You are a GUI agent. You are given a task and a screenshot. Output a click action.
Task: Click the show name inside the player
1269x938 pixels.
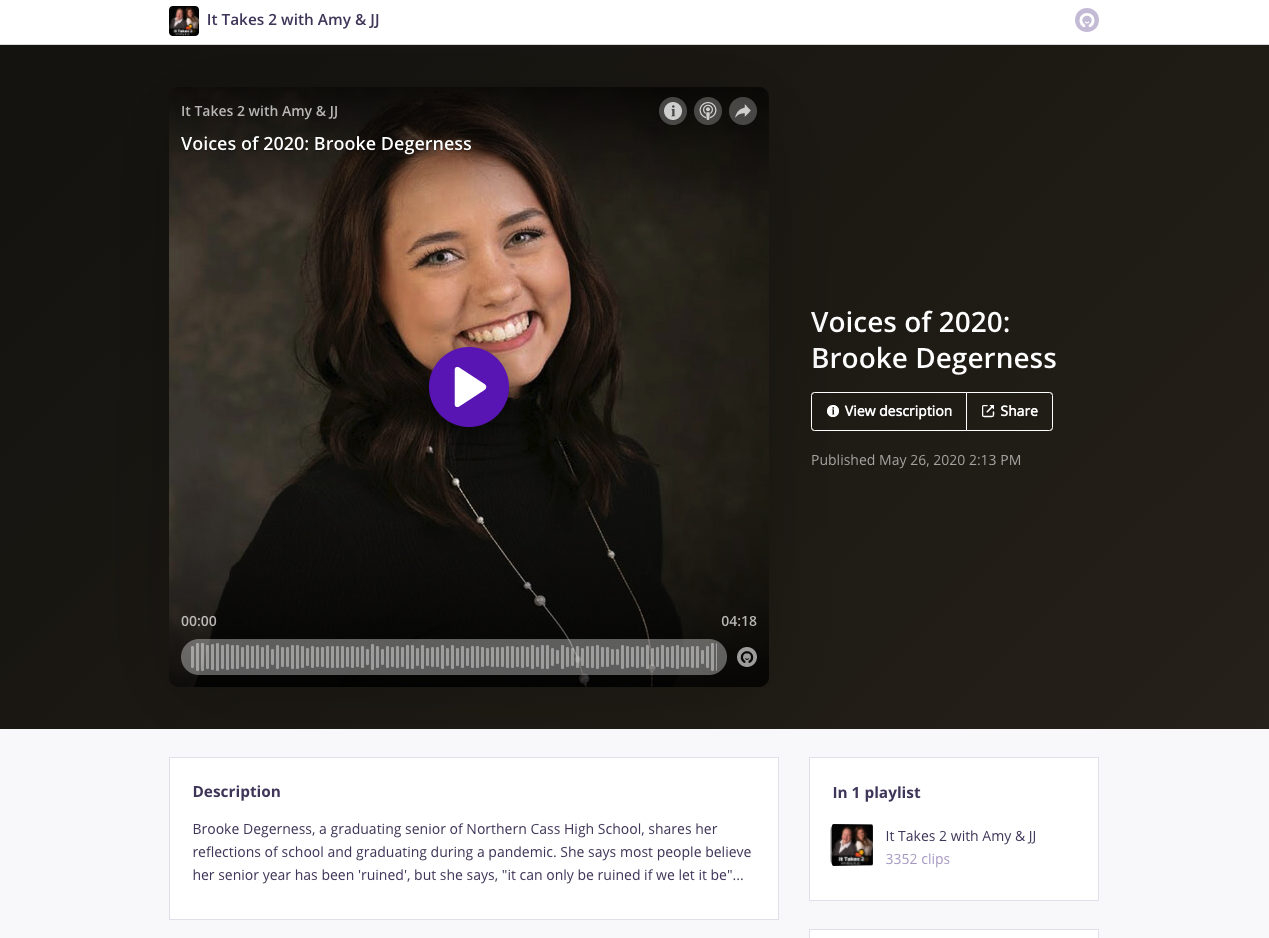pyautogui.click(x=259, y=111)
